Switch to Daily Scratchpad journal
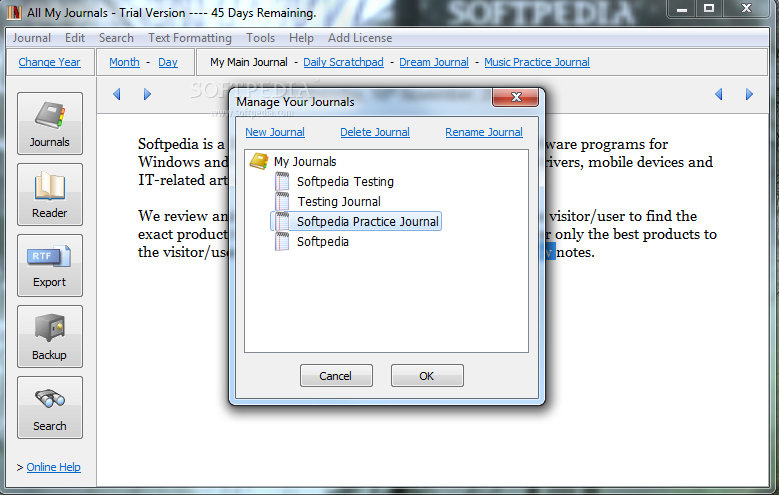Screen dimensions: 779x495 [343, 62]
